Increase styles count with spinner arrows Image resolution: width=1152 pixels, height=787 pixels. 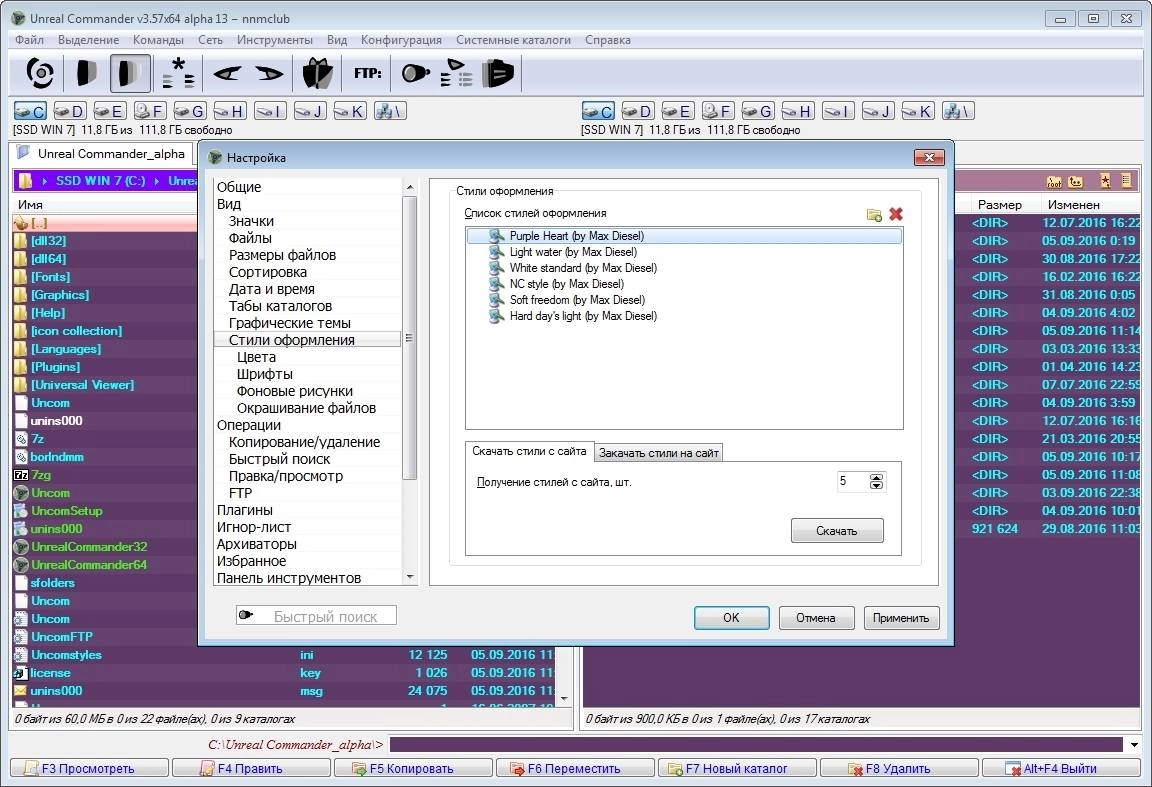pos(876,478)
